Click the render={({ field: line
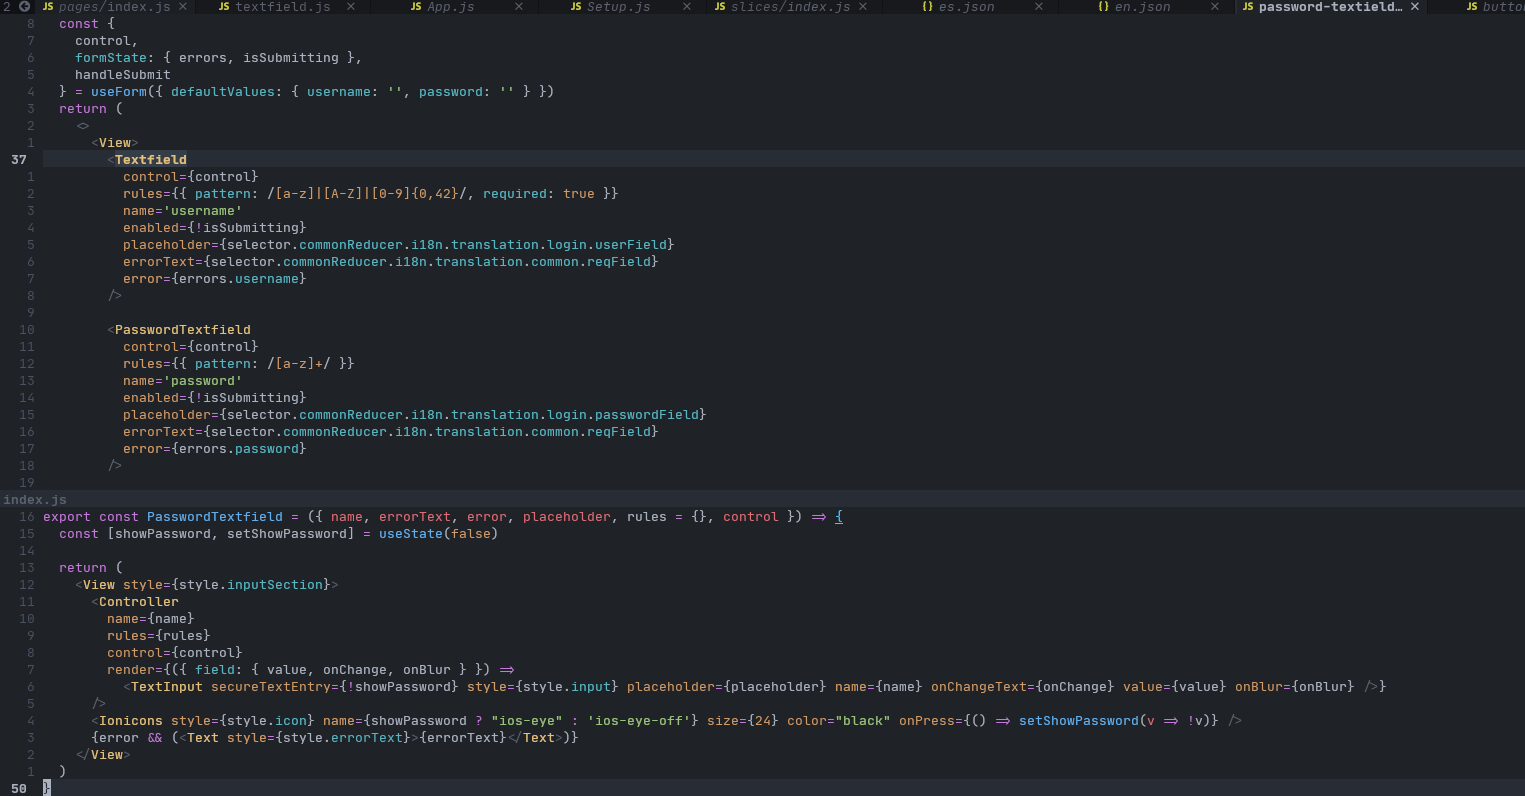Screen dimensions: 1525x796 point(311,669)
